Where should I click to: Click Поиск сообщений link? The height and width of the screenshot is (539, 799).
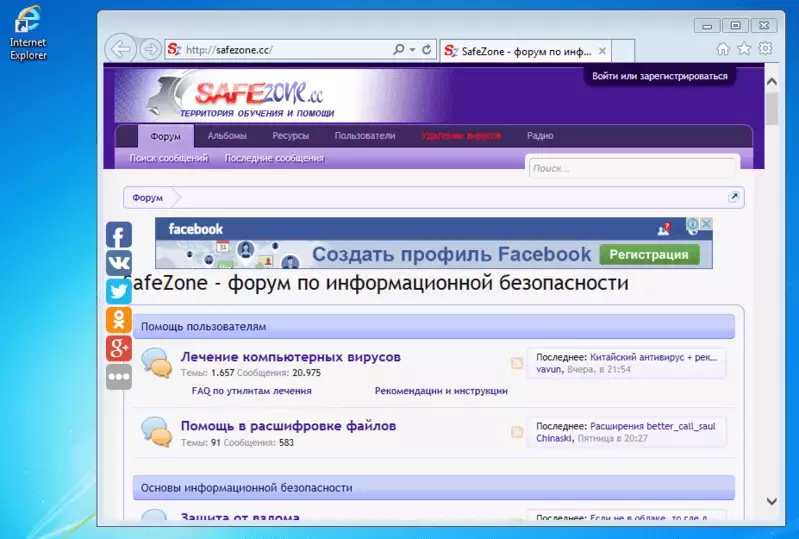[169, 158]
